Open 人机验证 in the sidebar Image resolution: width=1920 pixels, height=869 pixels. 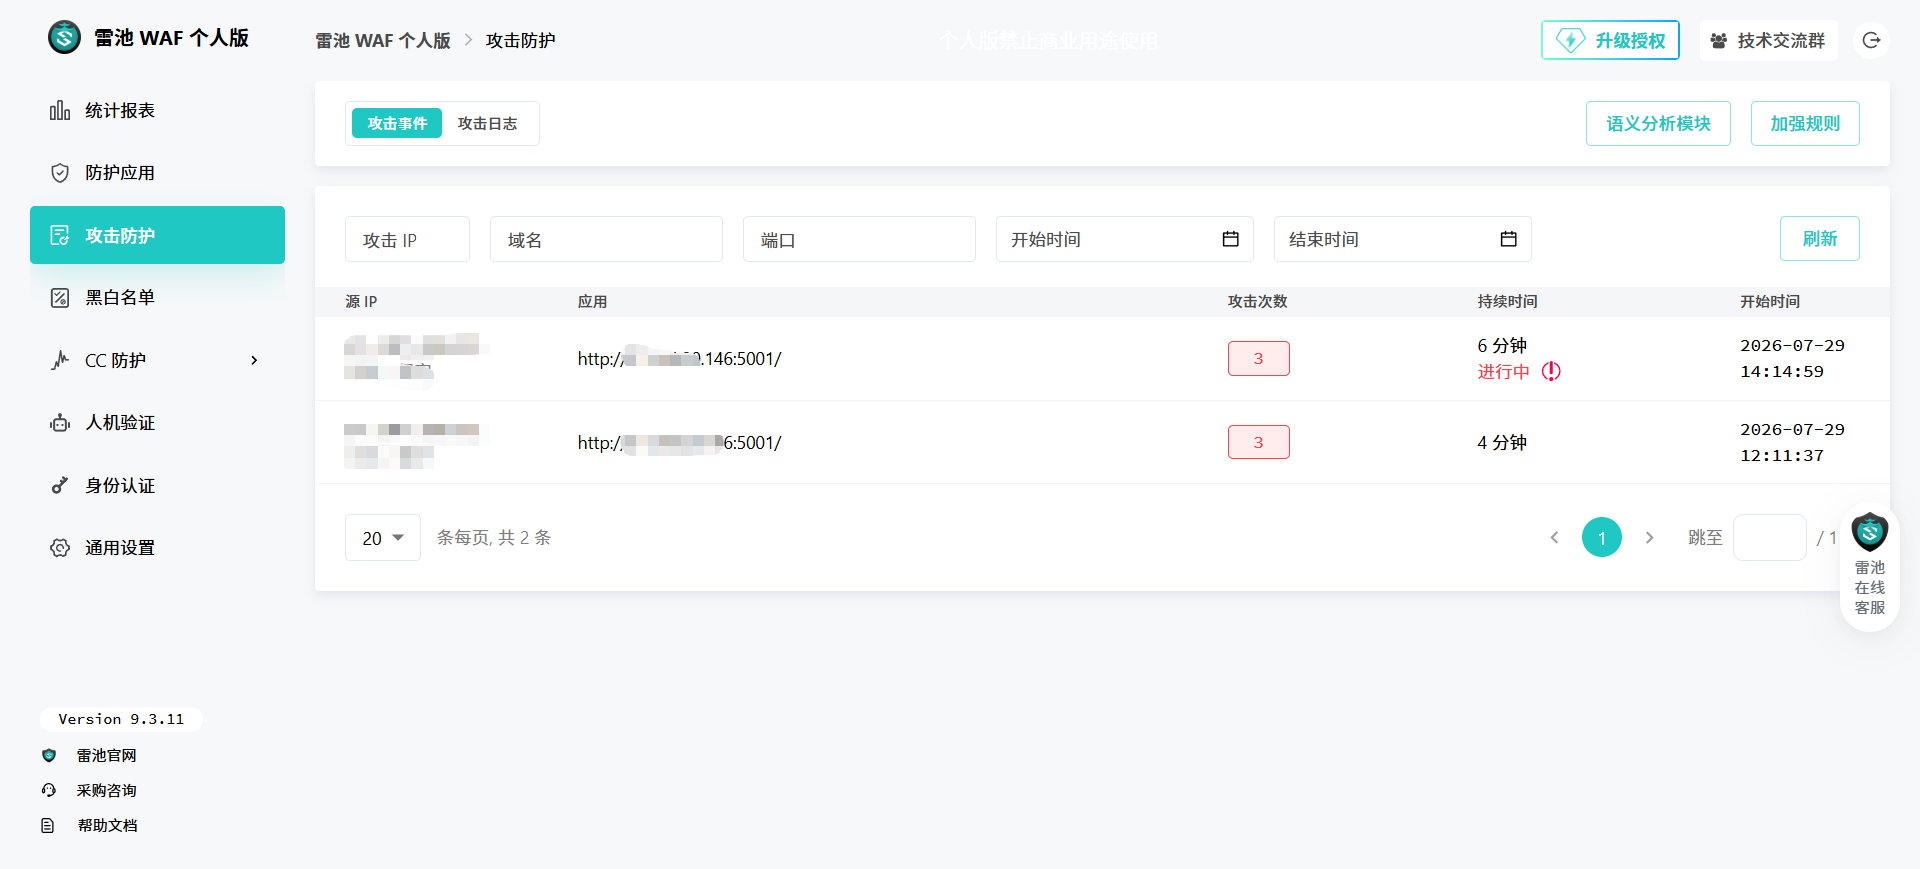(x=157, y=423)
